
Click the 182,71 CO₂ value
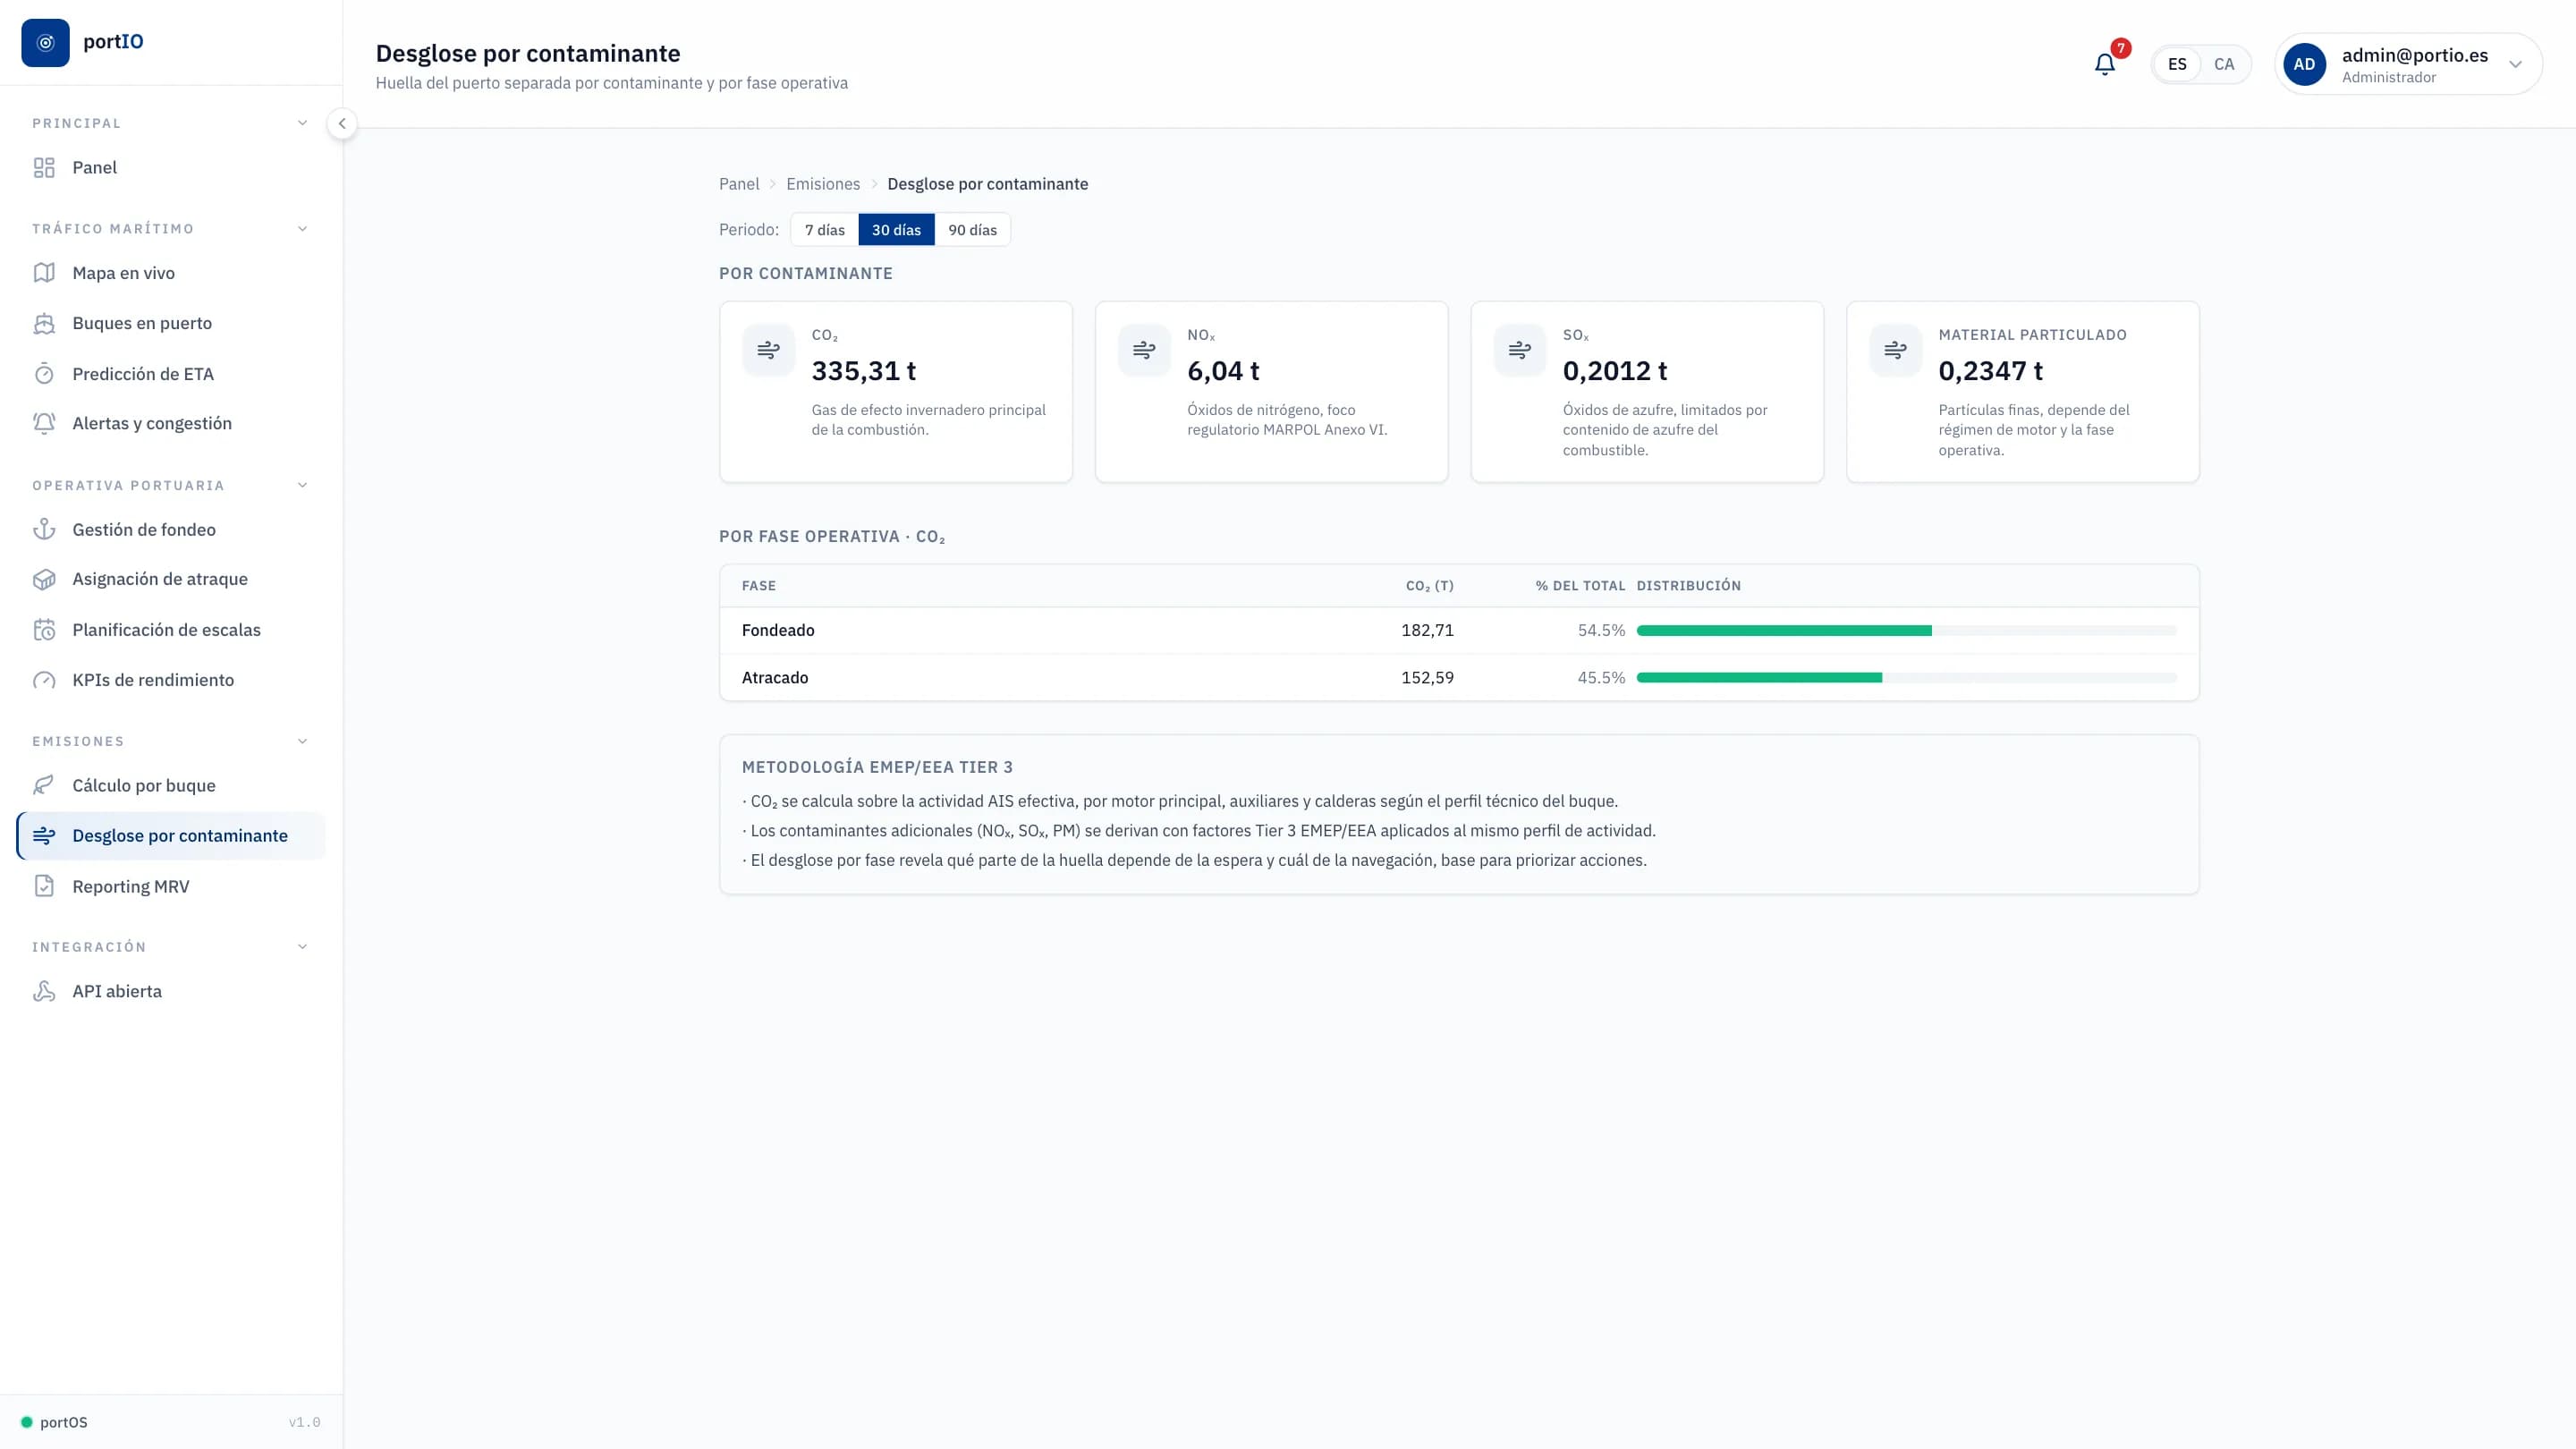click(1427, 630)
